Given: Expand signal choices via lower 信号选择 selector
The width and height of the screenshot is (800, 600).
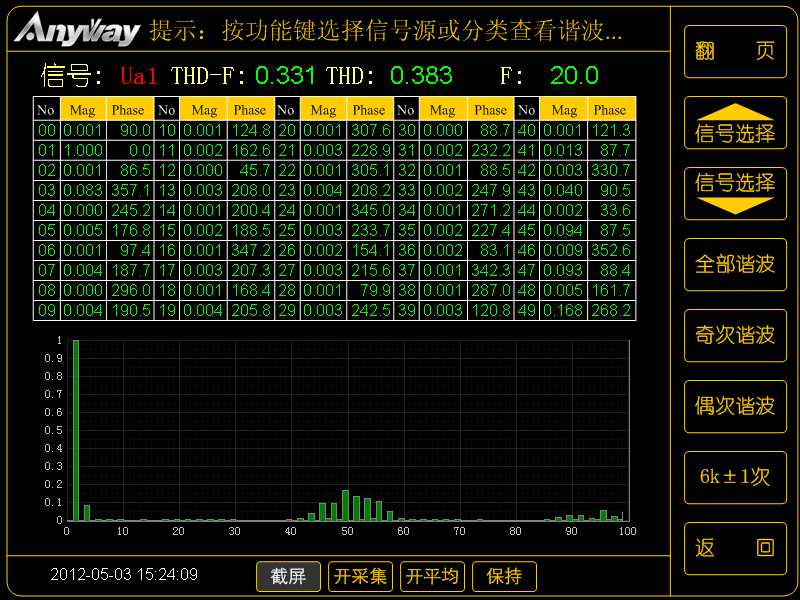Looking at the screenshot, I should pos(735,191).
